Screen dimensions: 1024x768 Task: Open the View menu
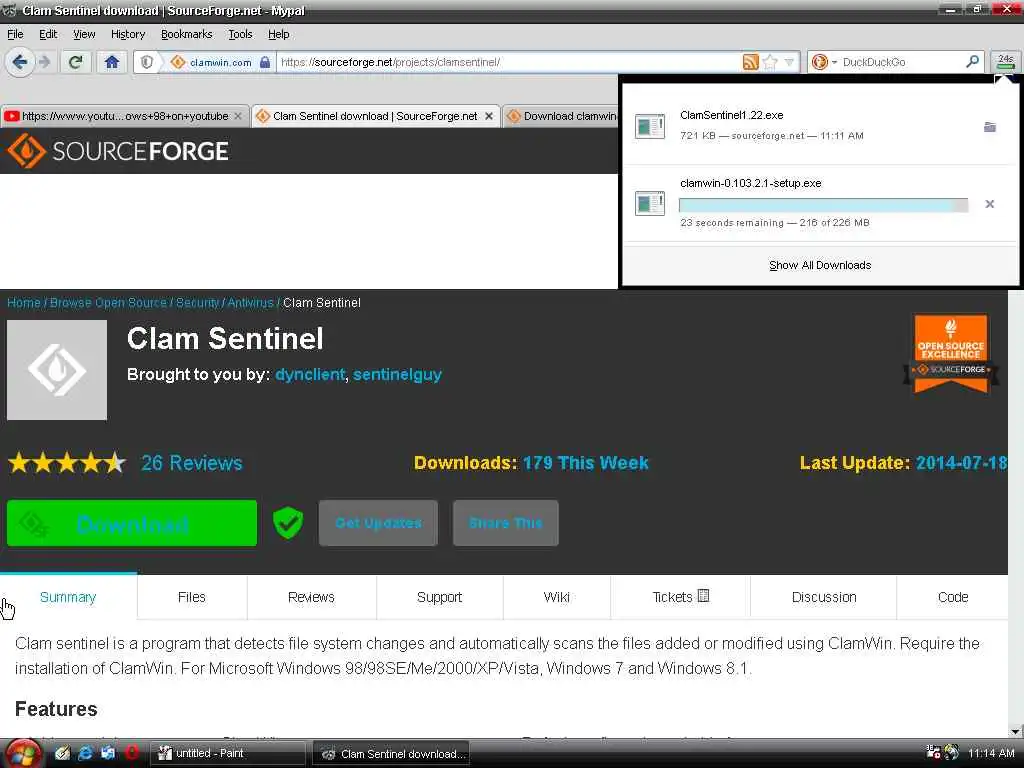click(84, 34)
